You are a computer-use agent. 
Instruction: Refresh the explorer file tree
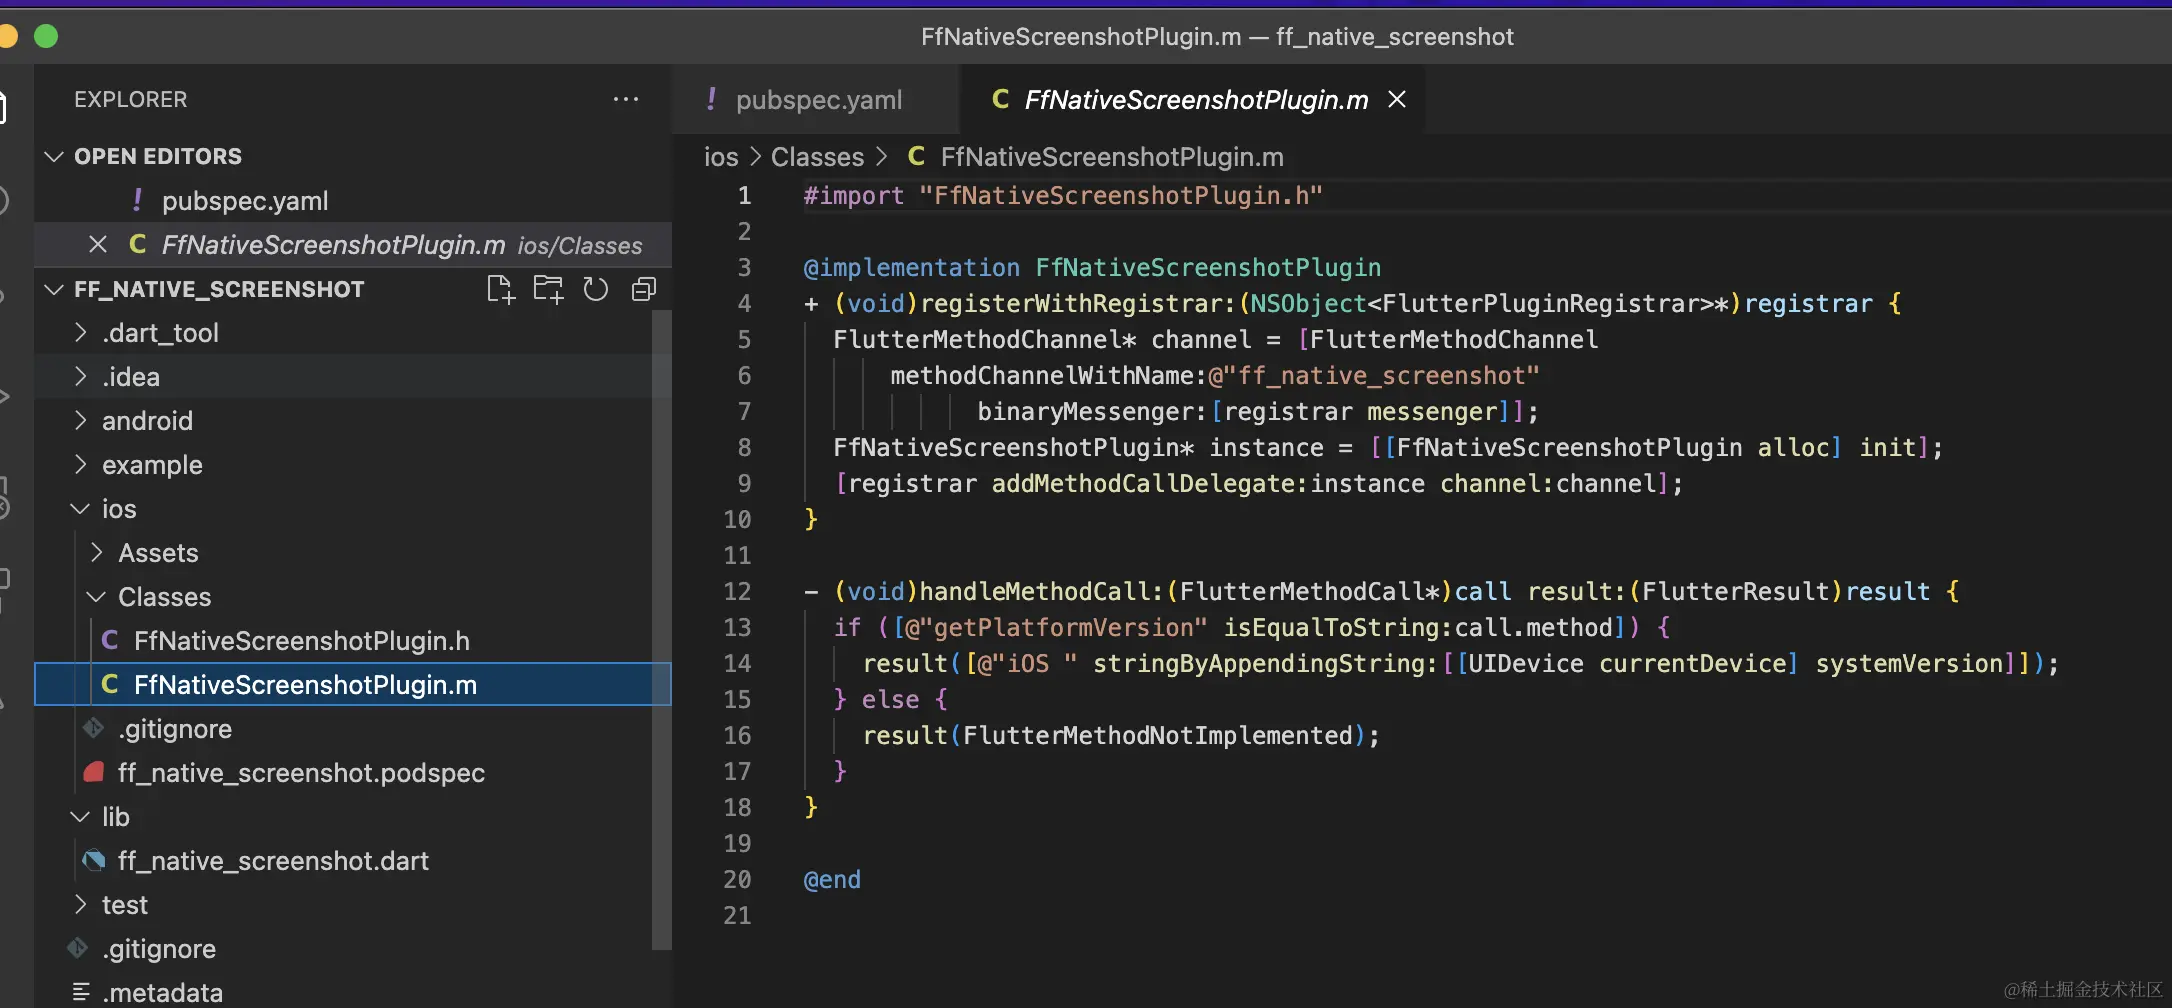(596, 290)
